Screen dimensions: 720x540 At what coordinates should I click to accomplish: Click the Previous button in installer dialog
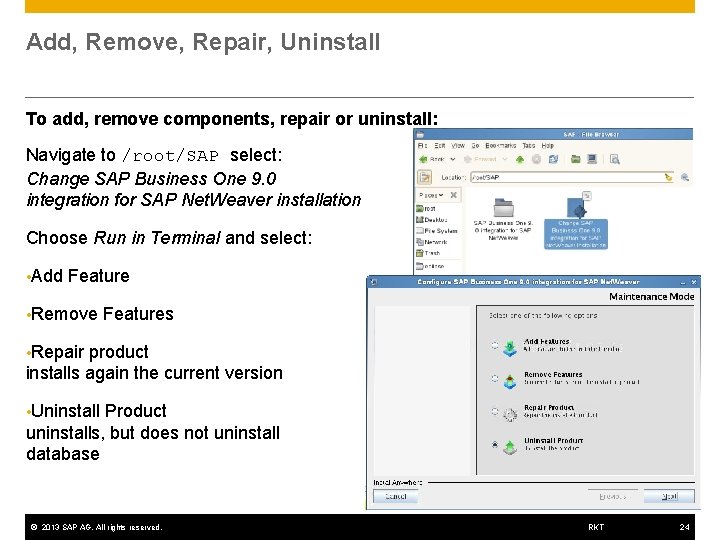coord(613,496)
